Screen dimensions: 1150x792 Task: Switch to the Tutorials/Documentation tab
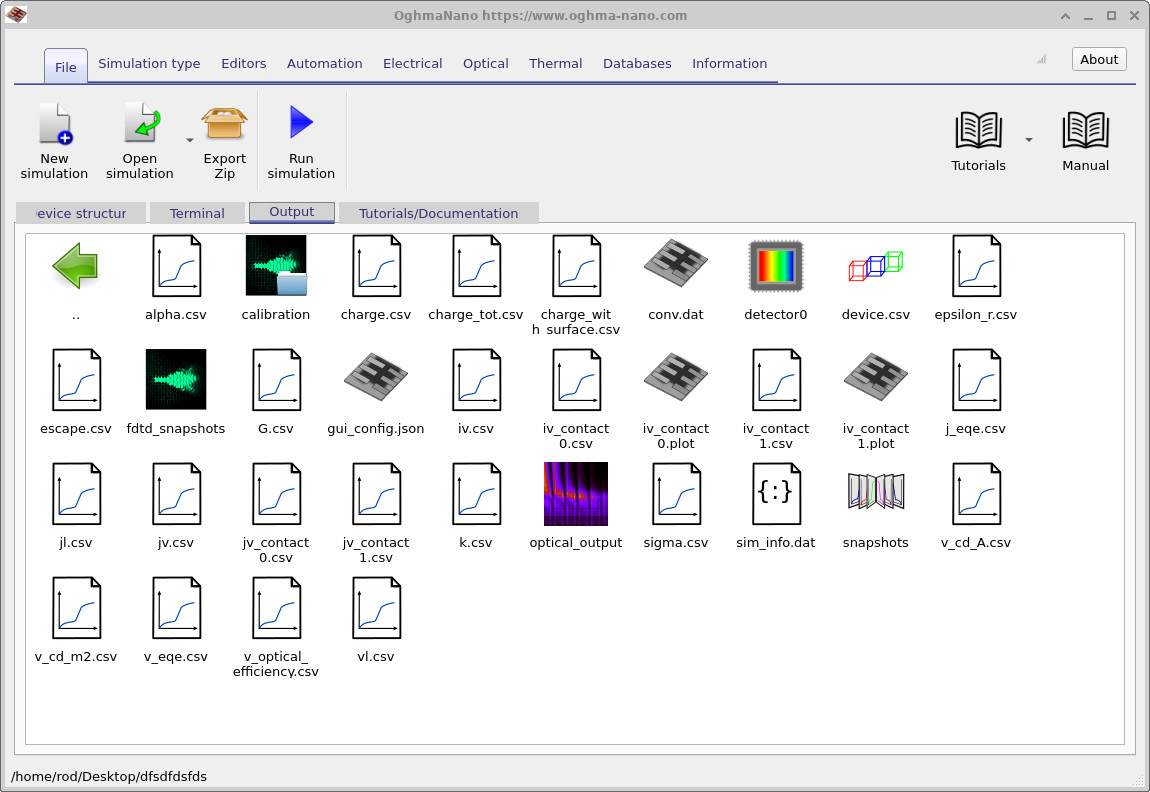point(439,213)
